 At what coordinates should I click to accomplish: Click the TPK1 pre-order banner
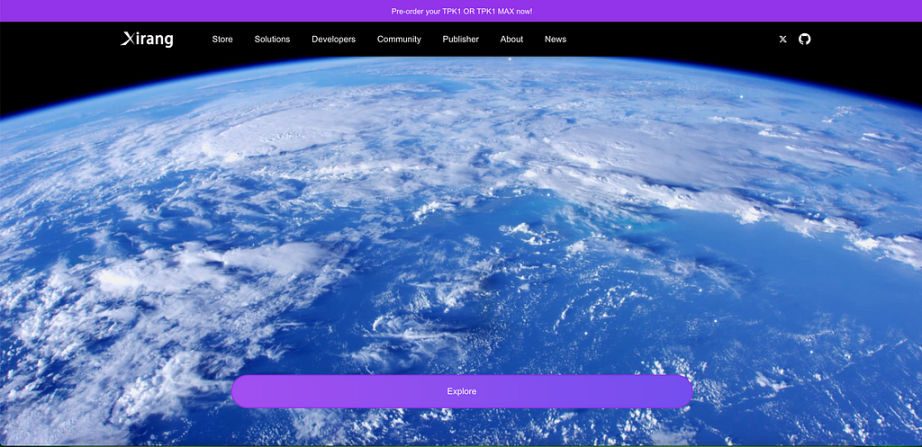point(462,11)
